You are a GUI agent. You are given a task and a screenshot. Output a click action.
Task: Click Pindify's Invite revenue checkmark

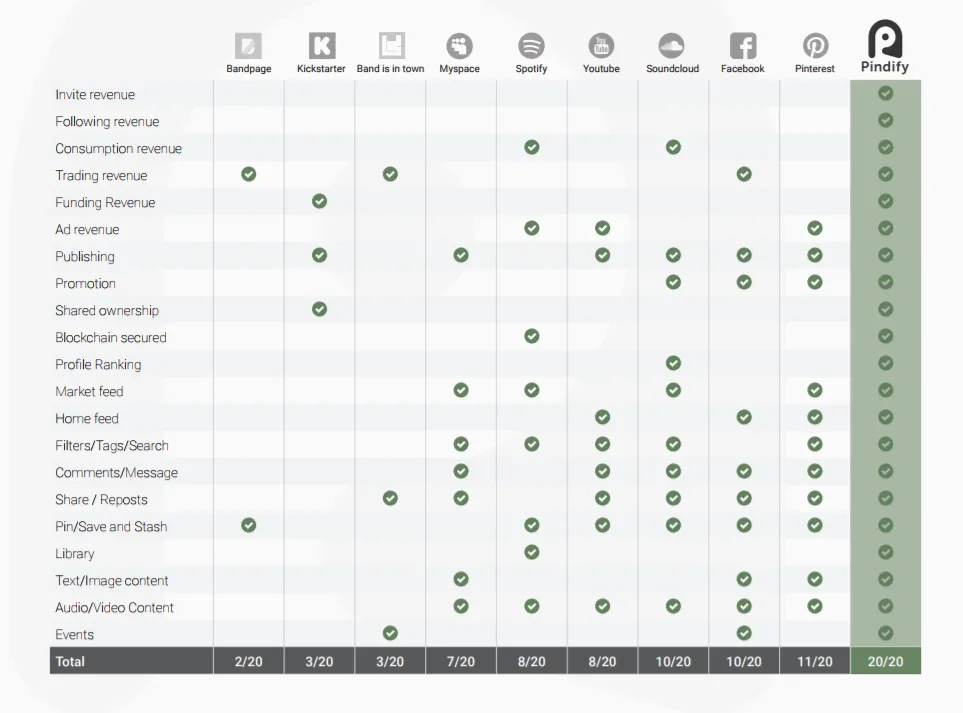click(x=886, y=93)
